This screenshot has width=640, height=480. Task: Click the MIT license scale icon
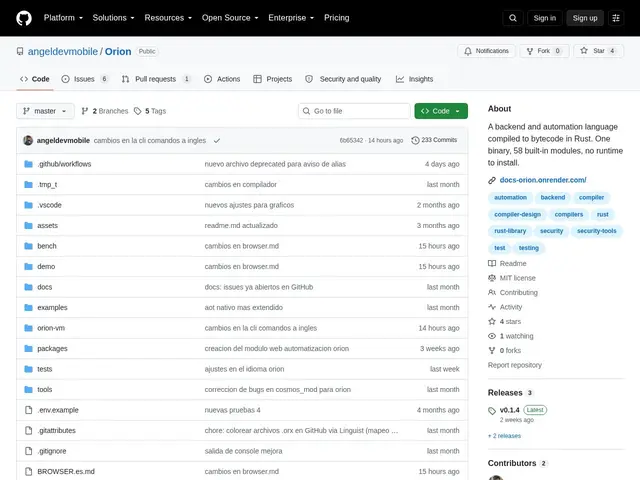pos(492,278)
